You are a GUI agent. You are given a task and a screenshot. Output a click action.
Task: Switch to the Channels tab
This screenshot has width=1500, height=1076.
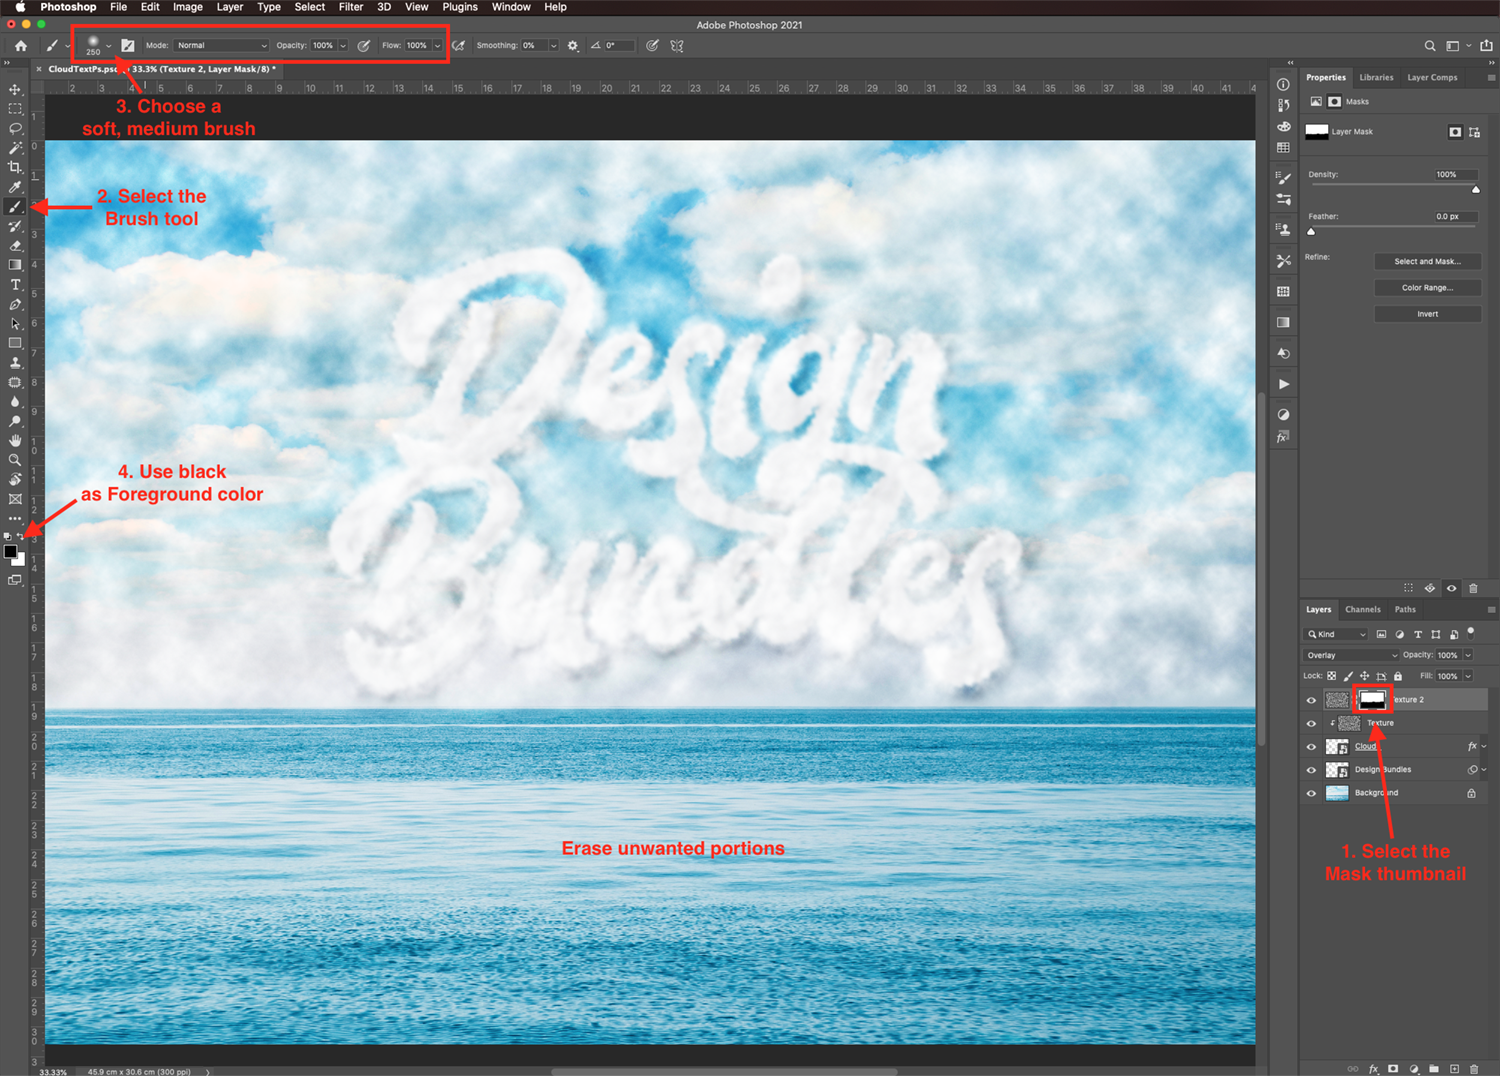tap(1362, 609)
